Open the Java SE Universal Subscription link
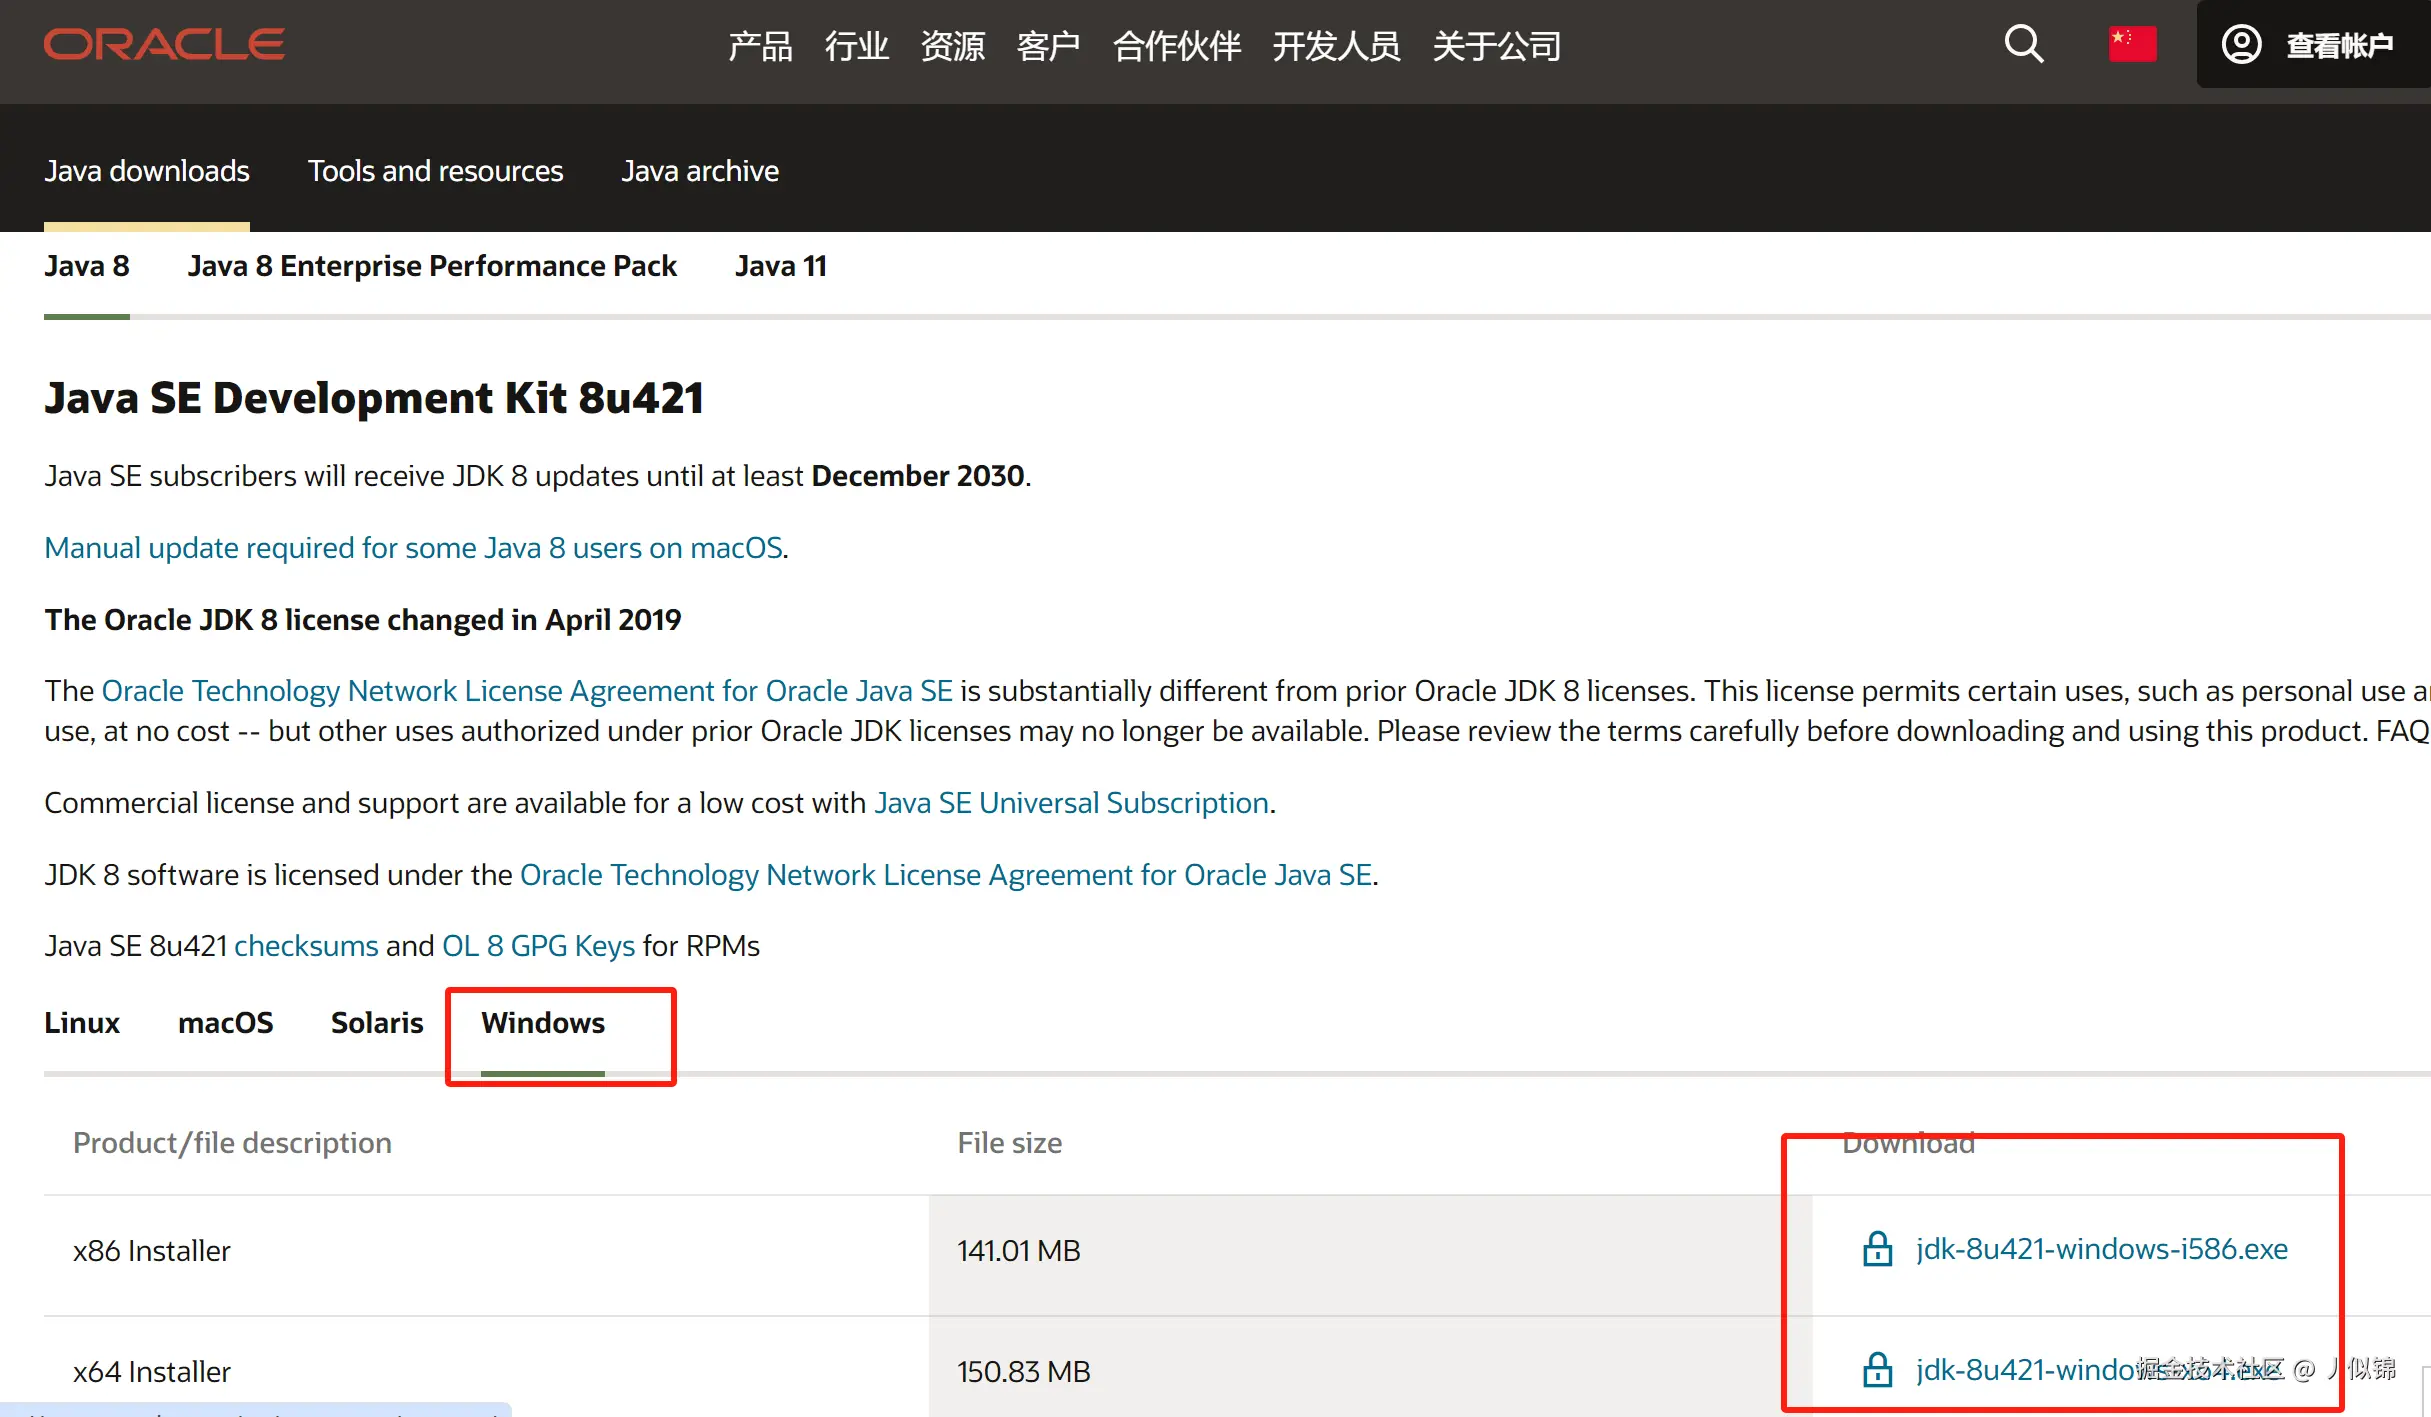 pos(1071,803)
